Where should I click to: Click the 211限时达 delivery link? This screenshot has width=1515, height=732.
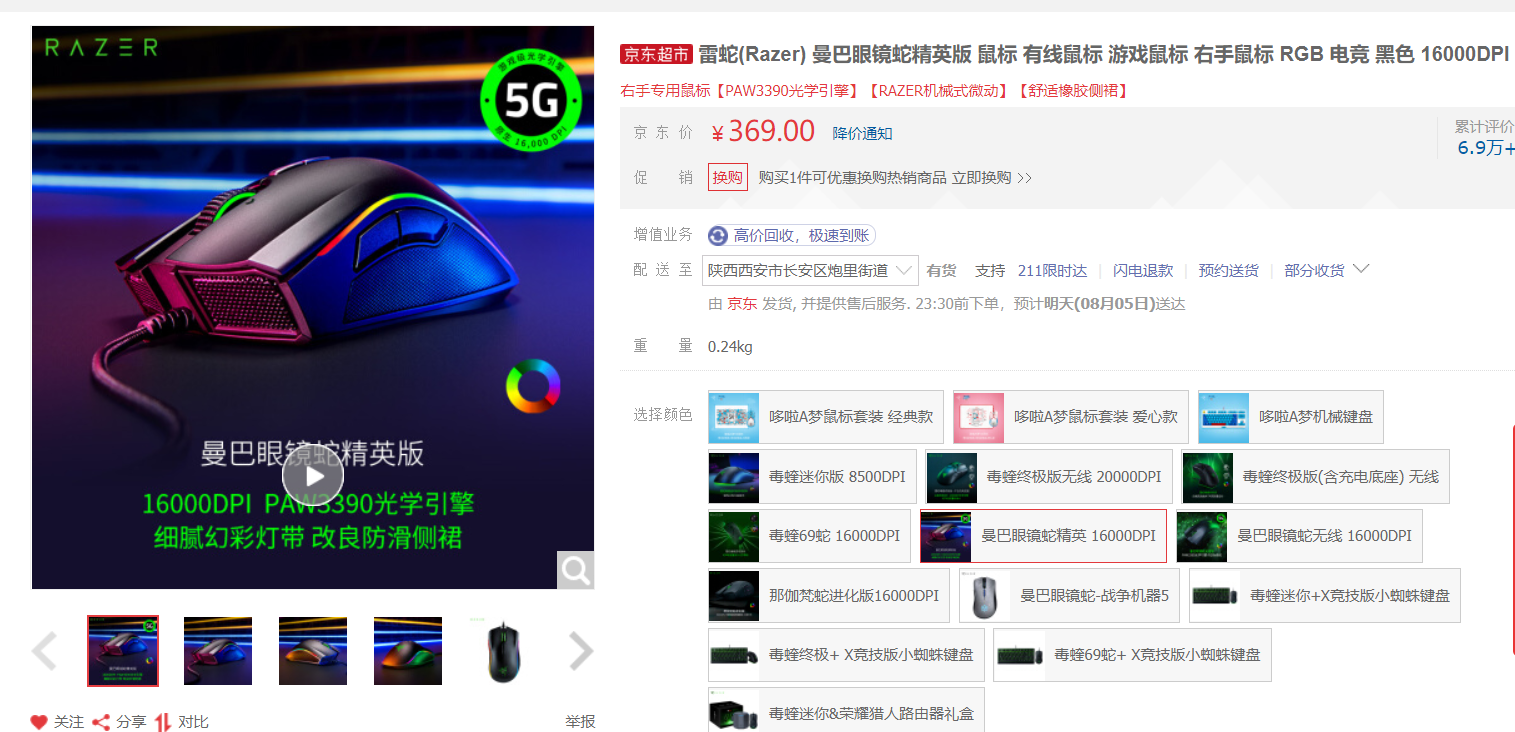1052,270
